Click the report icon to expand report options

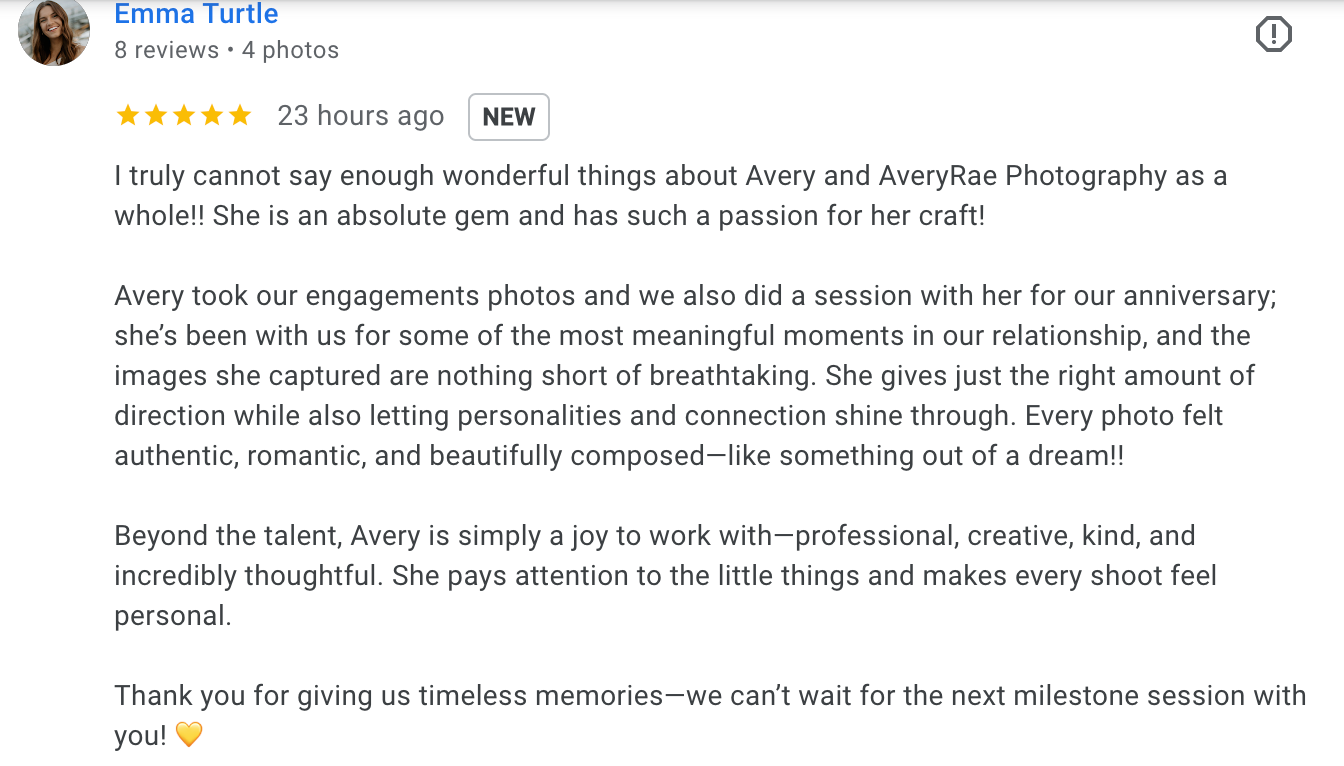pos(1274,33)
